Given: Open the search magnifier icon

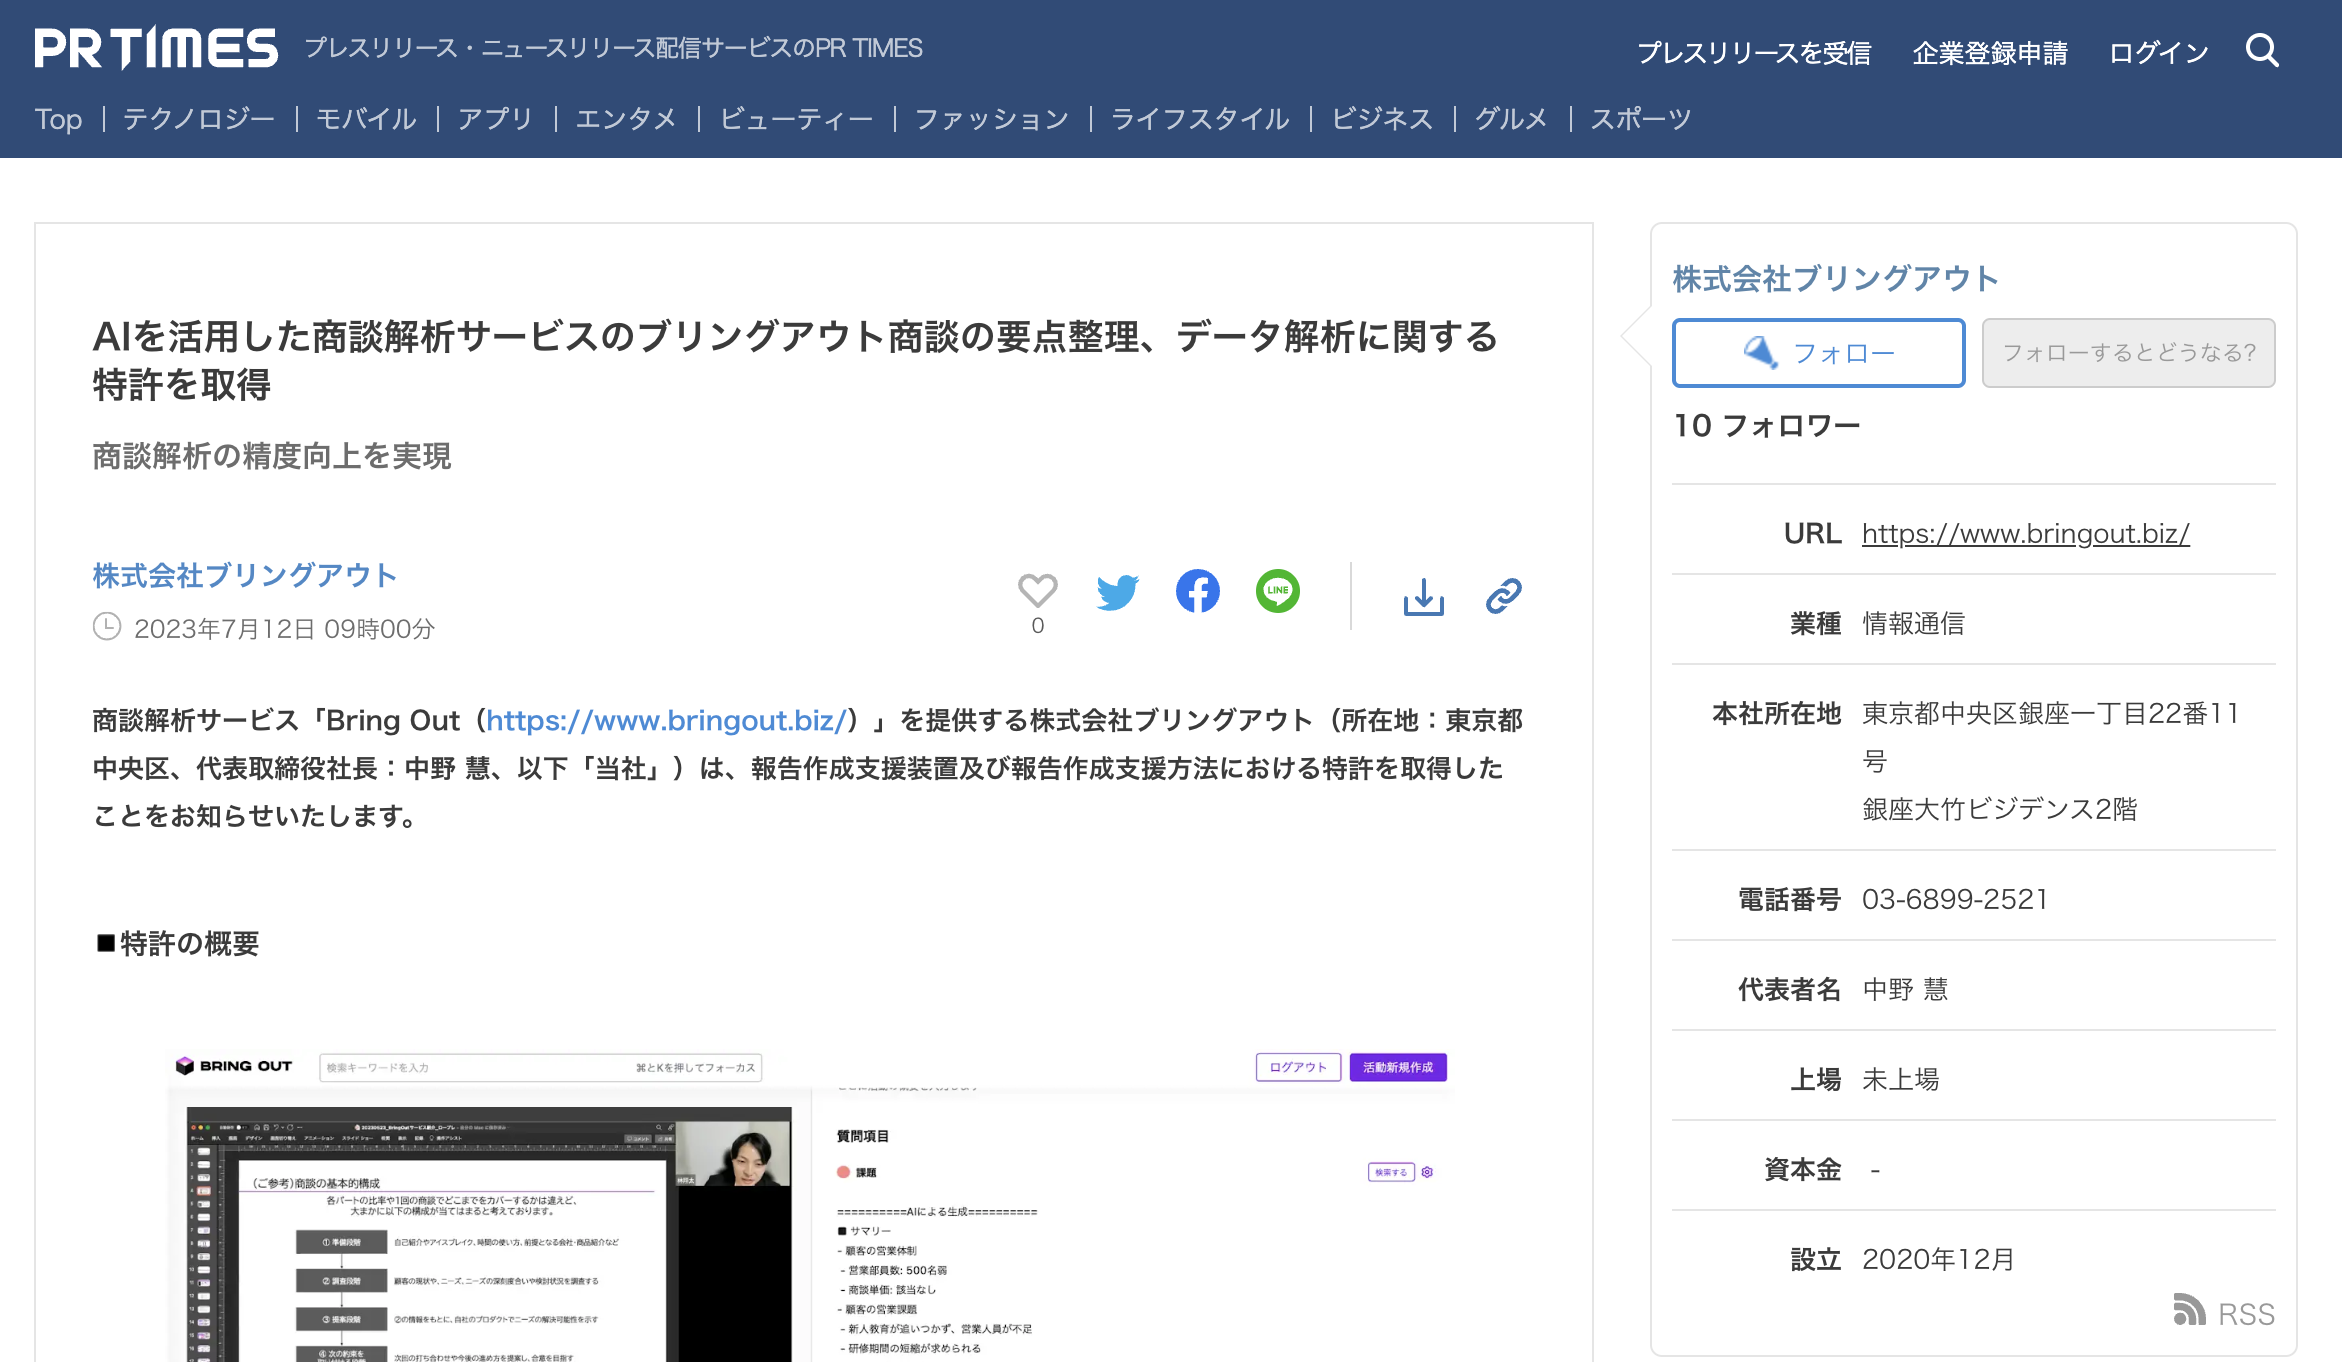Looking at the screenshot, I should pyautogui.click(x=2262, y=50).
